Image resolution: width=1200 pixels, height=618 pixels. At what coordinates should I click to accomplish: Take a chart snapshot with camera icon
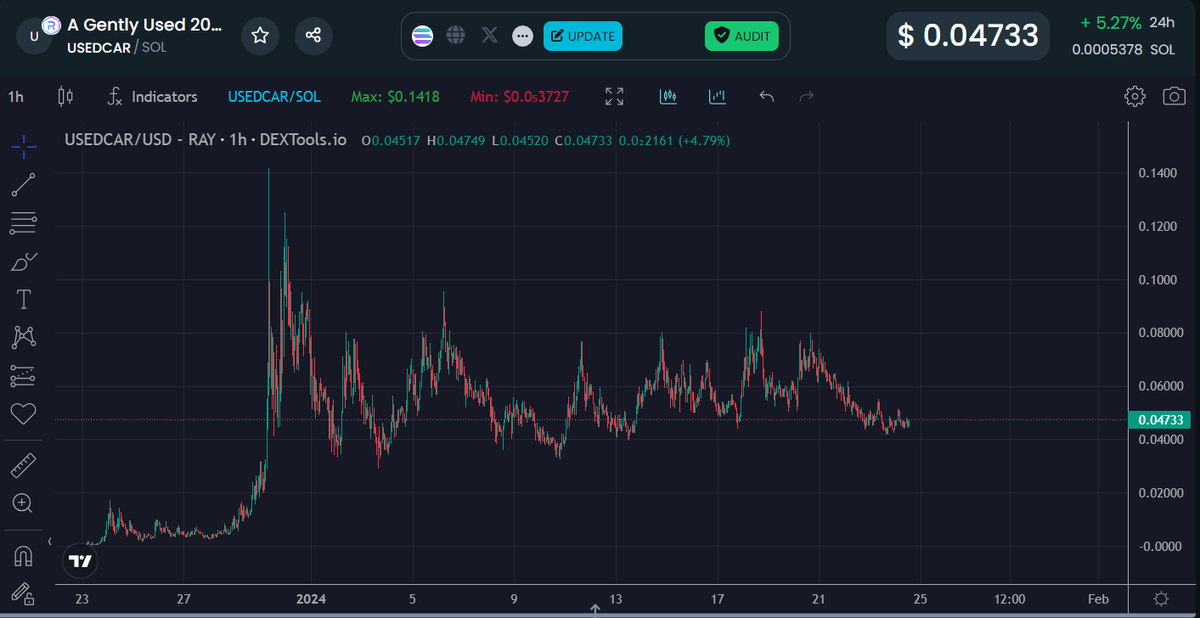pyautogui.click(x=1174, y=97)
